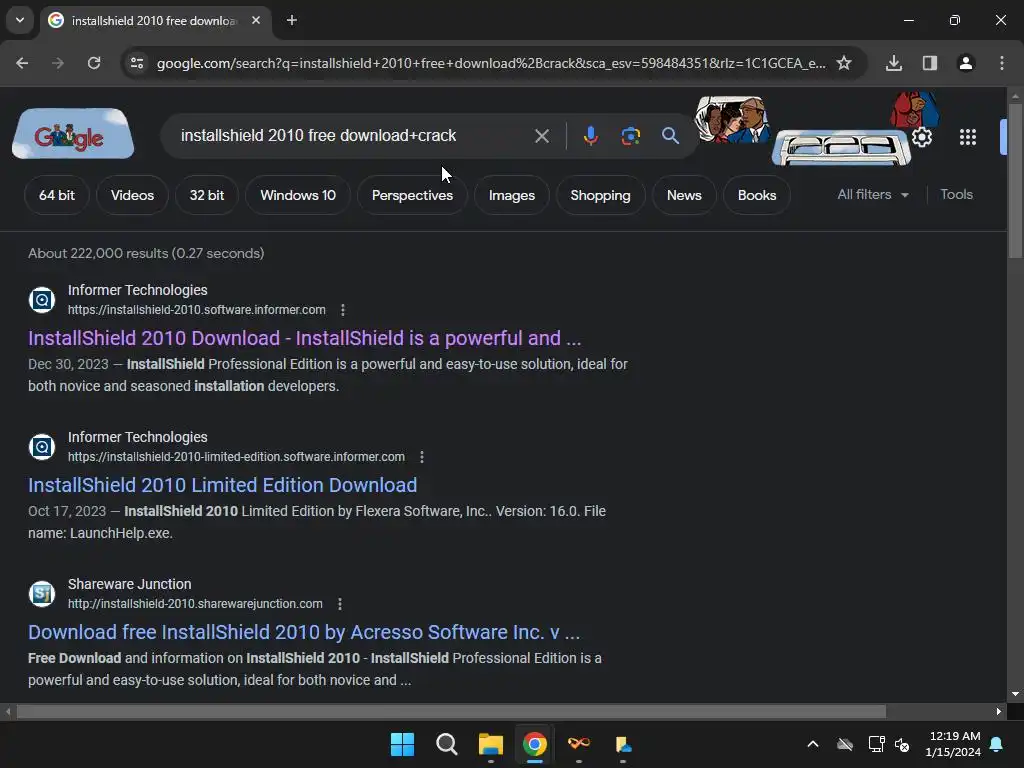Click the Google Doodle logo
This screenshot has height=768, width=1024.
coord(73,134)
